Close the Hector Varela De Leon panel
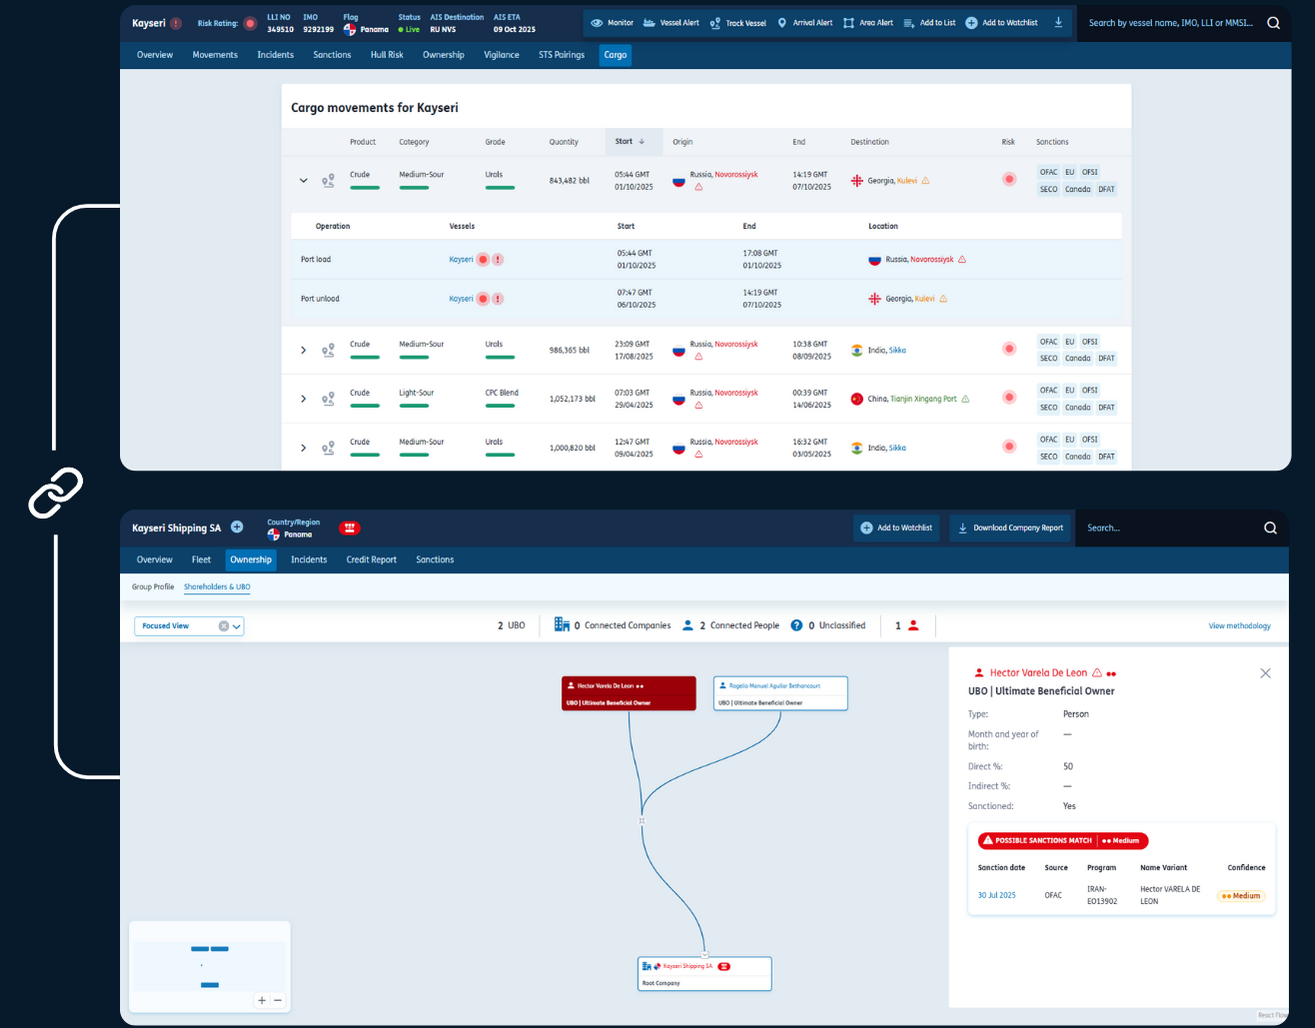Viewport: 1315px width, 1028px height. click(1265, 673)
